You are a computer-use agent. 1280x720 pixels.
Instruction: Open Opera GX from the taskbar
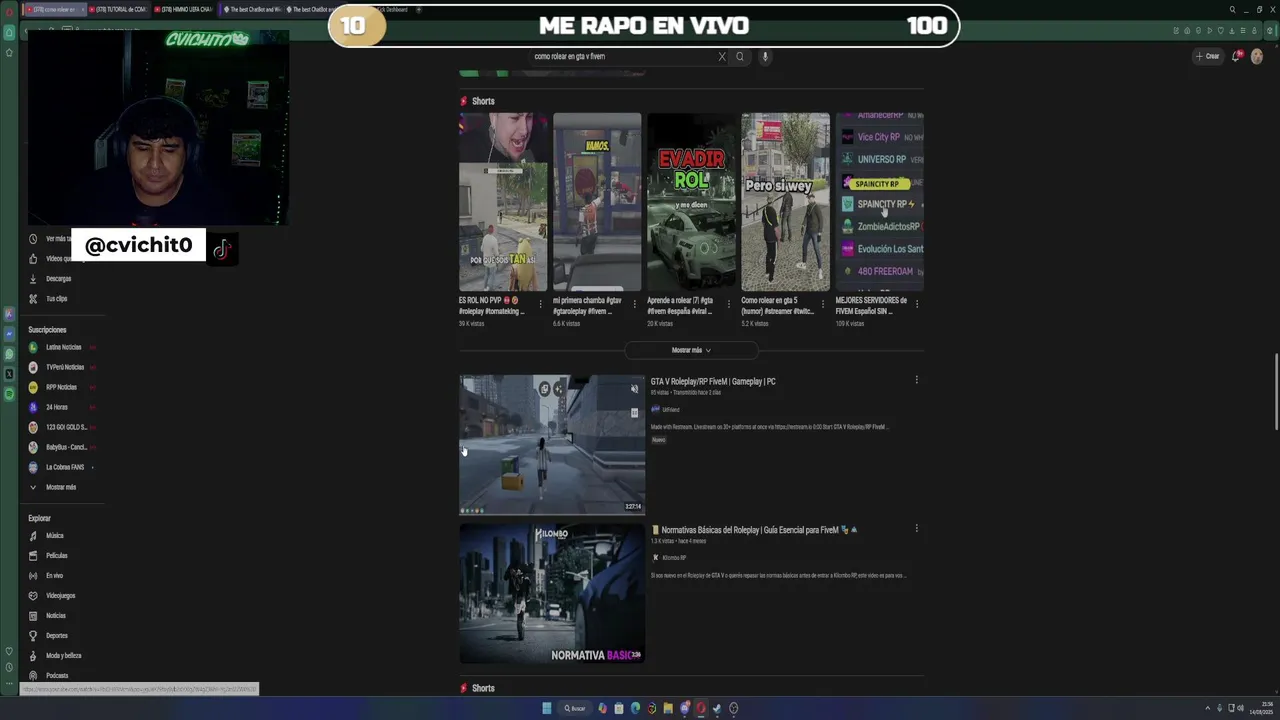pos(700,708)
